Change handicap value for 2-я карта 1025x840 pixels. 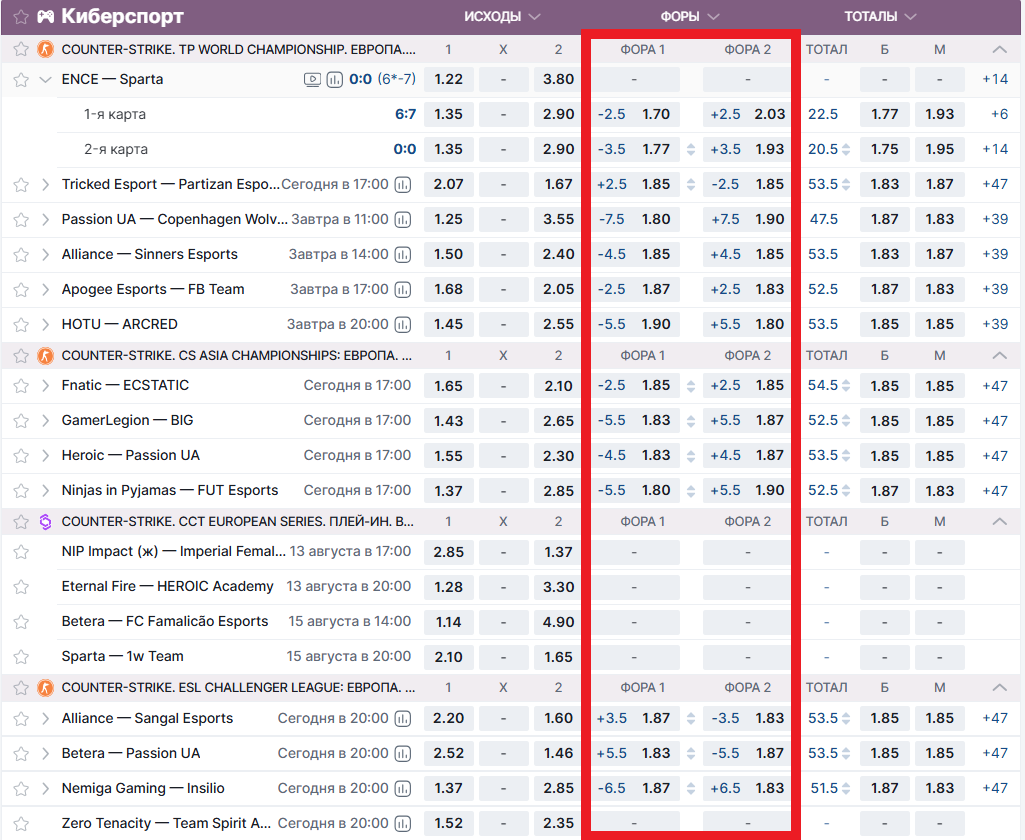tap(691, 150)
